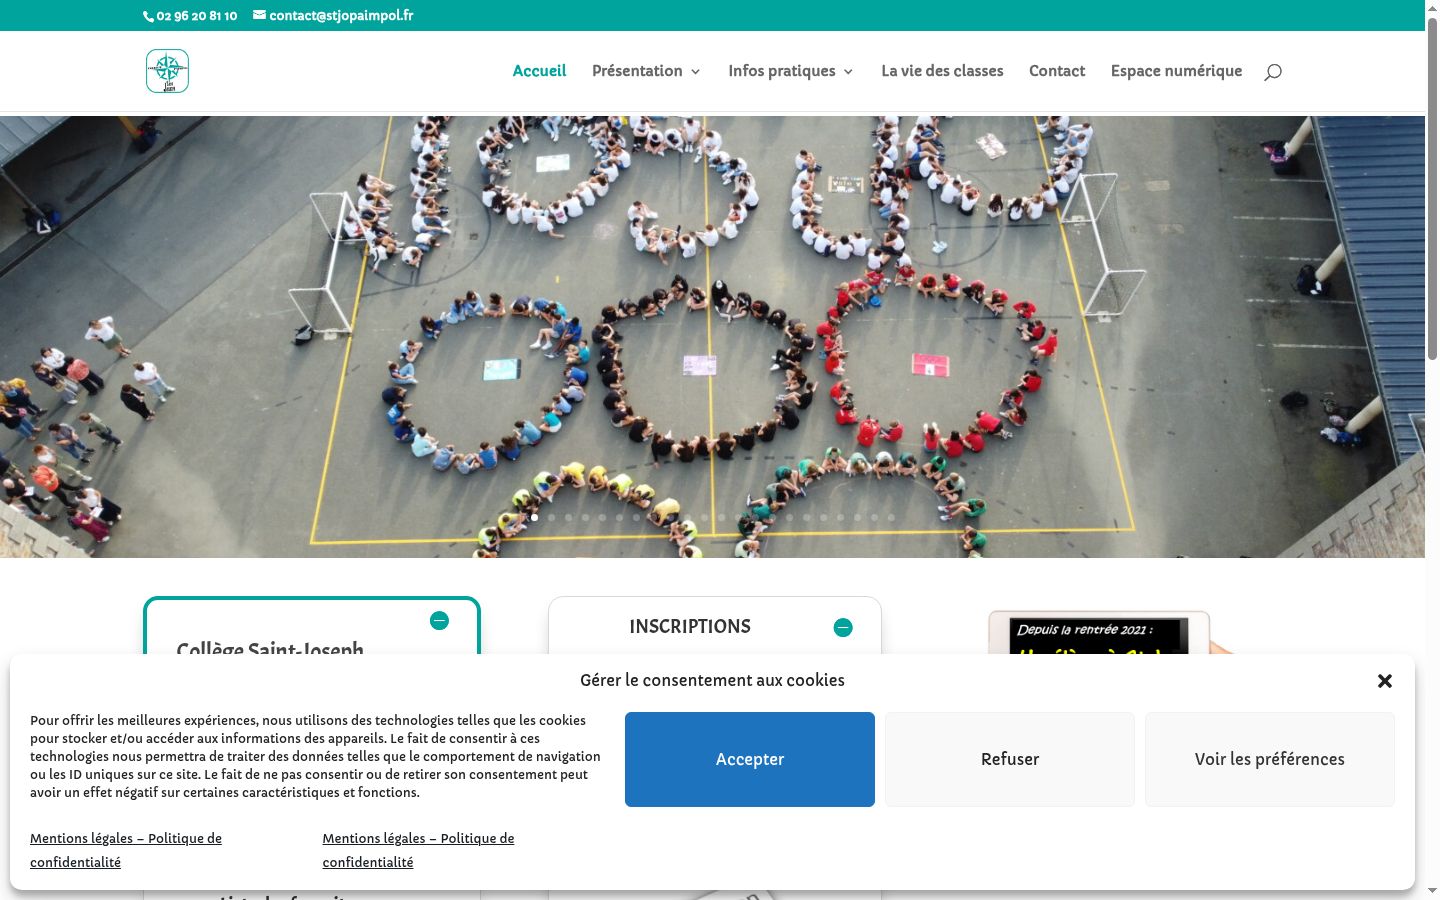The width and height of the screenshot is (1440, 900).
Task: Expand the Infos pratiques dropdown menu
Action: [790, 71]
